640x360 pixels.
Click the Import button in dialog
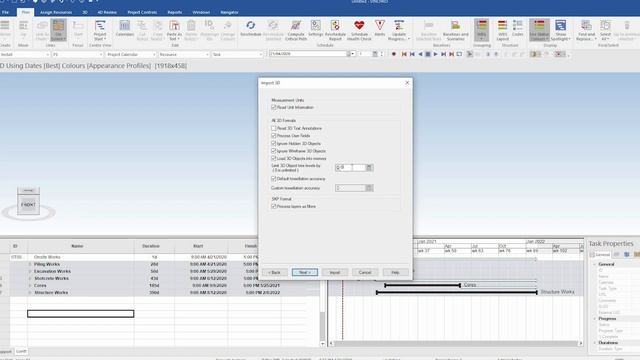335,272
